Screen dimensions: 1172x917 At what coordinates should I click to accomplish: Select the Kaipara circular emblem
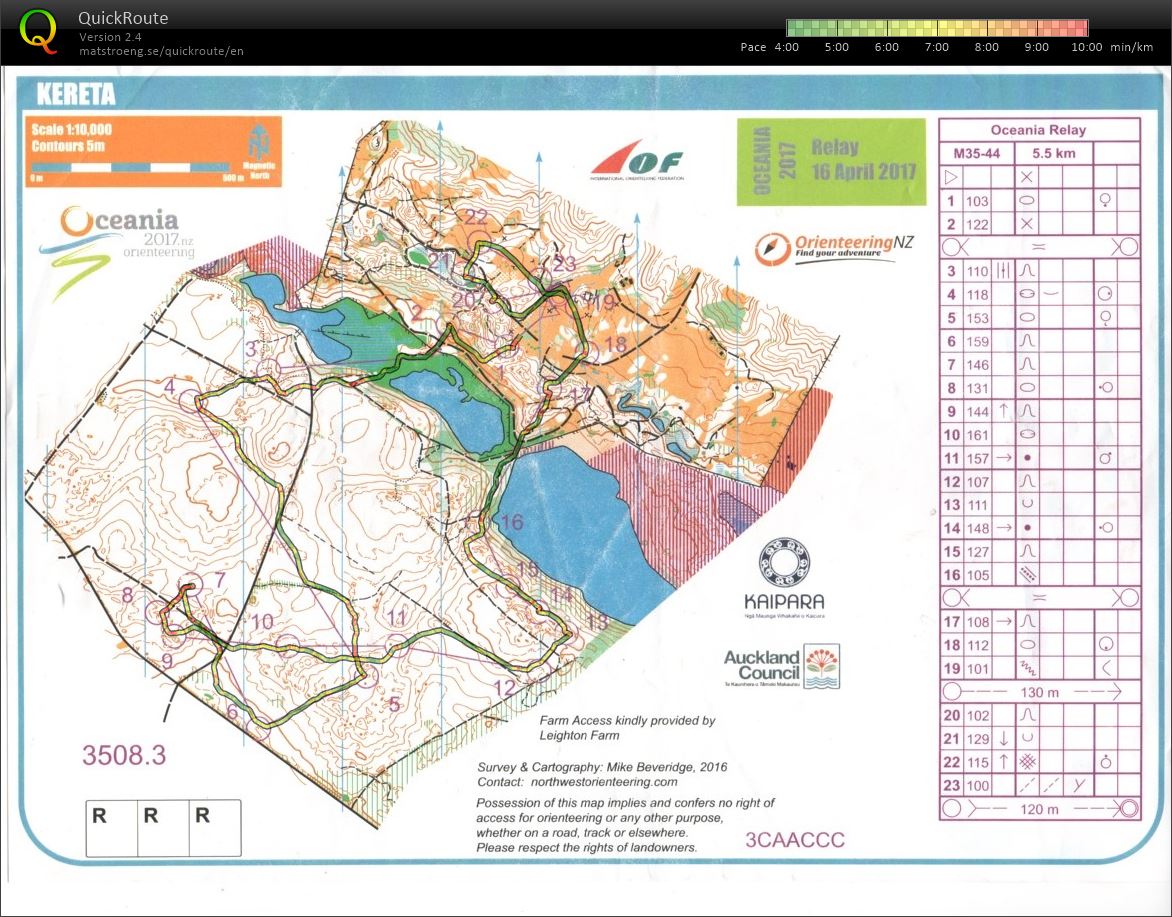(x=784, y=565)
